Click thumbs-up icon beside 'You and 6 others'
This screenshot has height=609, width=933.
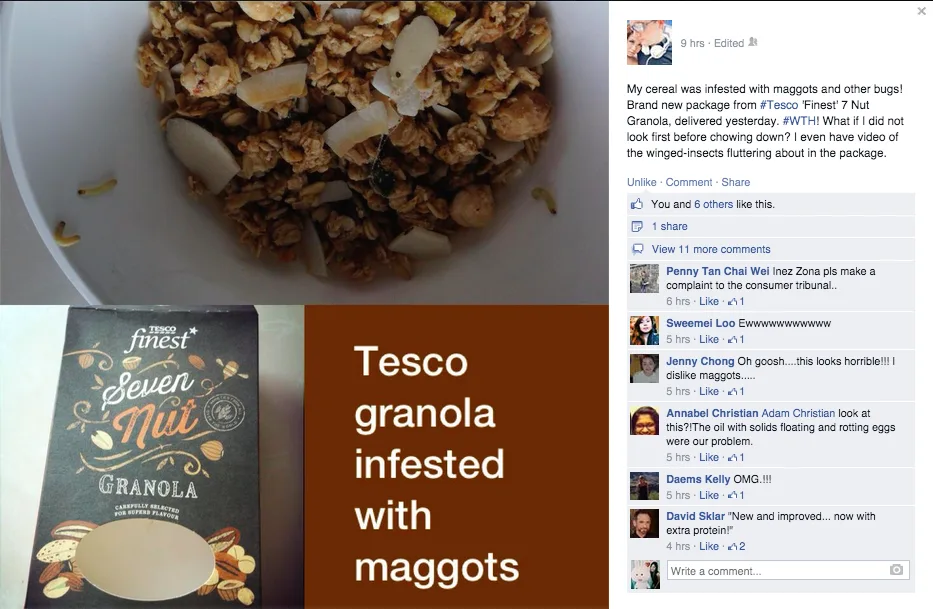point(637,204)
